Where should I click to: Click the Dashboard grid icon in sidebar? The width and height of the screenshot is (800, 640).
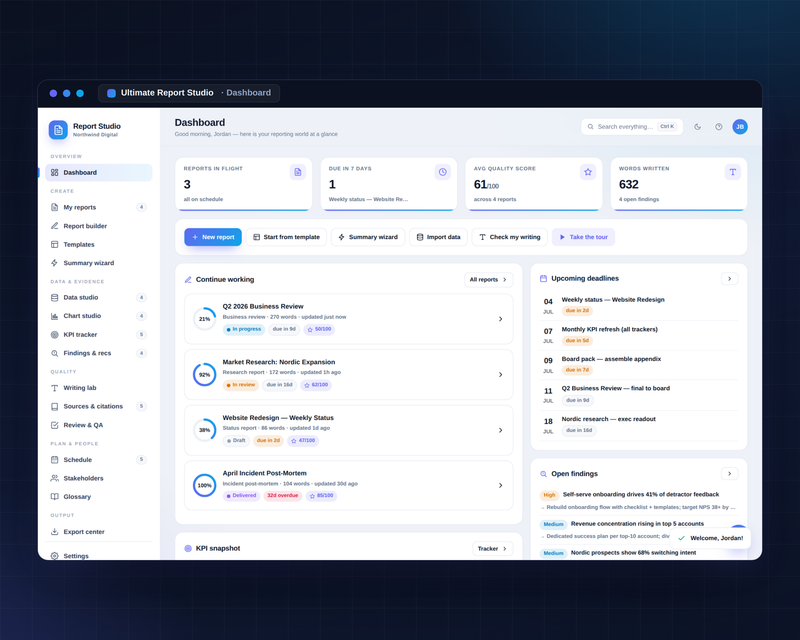[55, 173]
